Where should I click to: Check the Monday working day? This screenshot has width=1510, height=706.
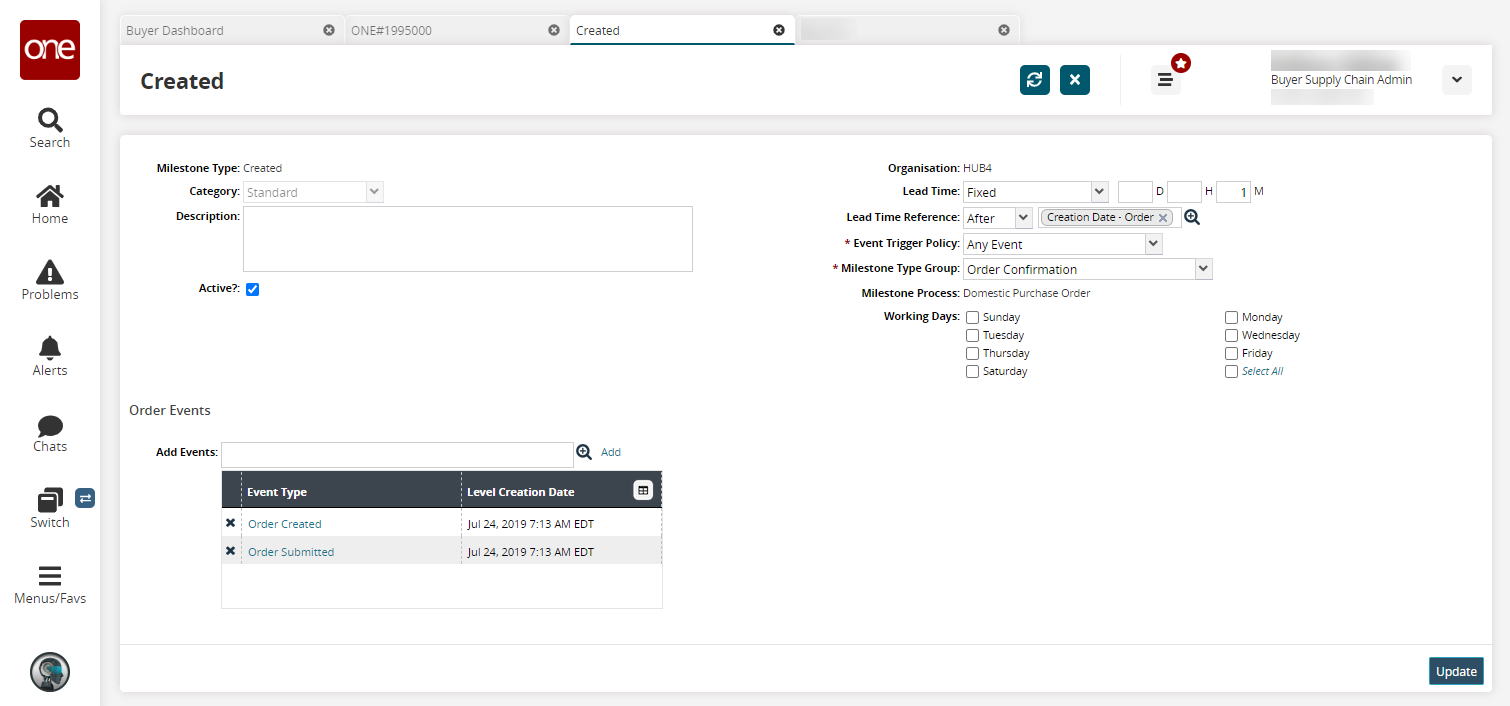tap(1231, 317)
